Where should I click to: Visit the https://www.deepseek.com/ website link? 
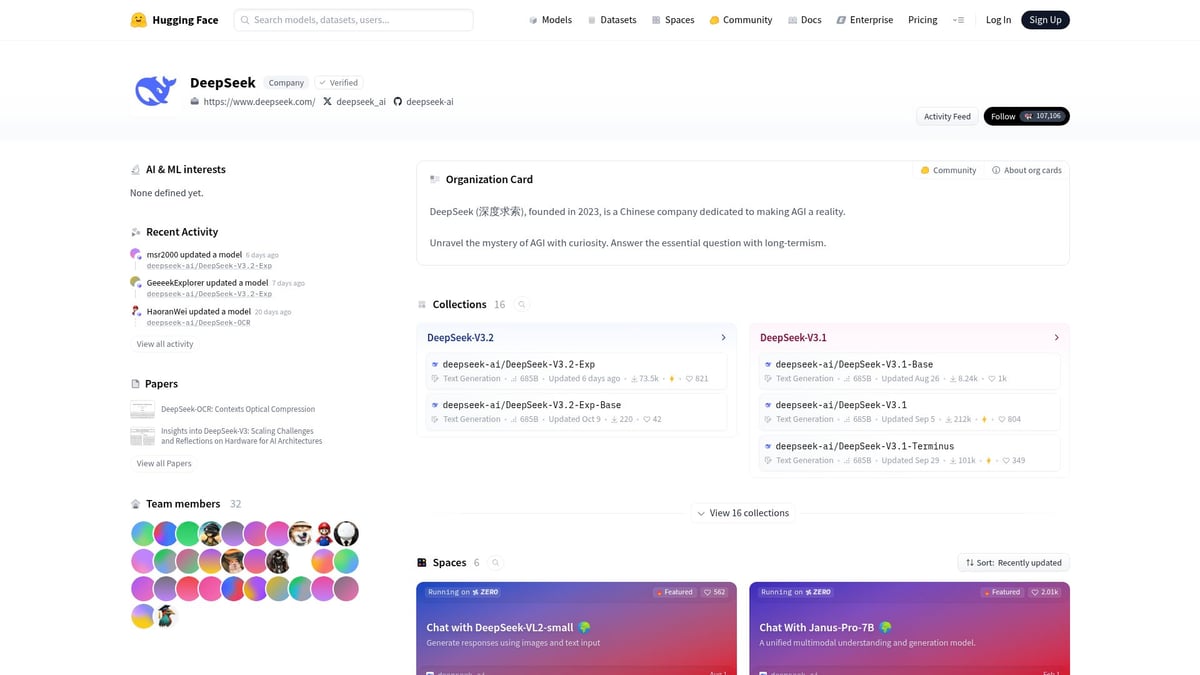tap(253, 102)
